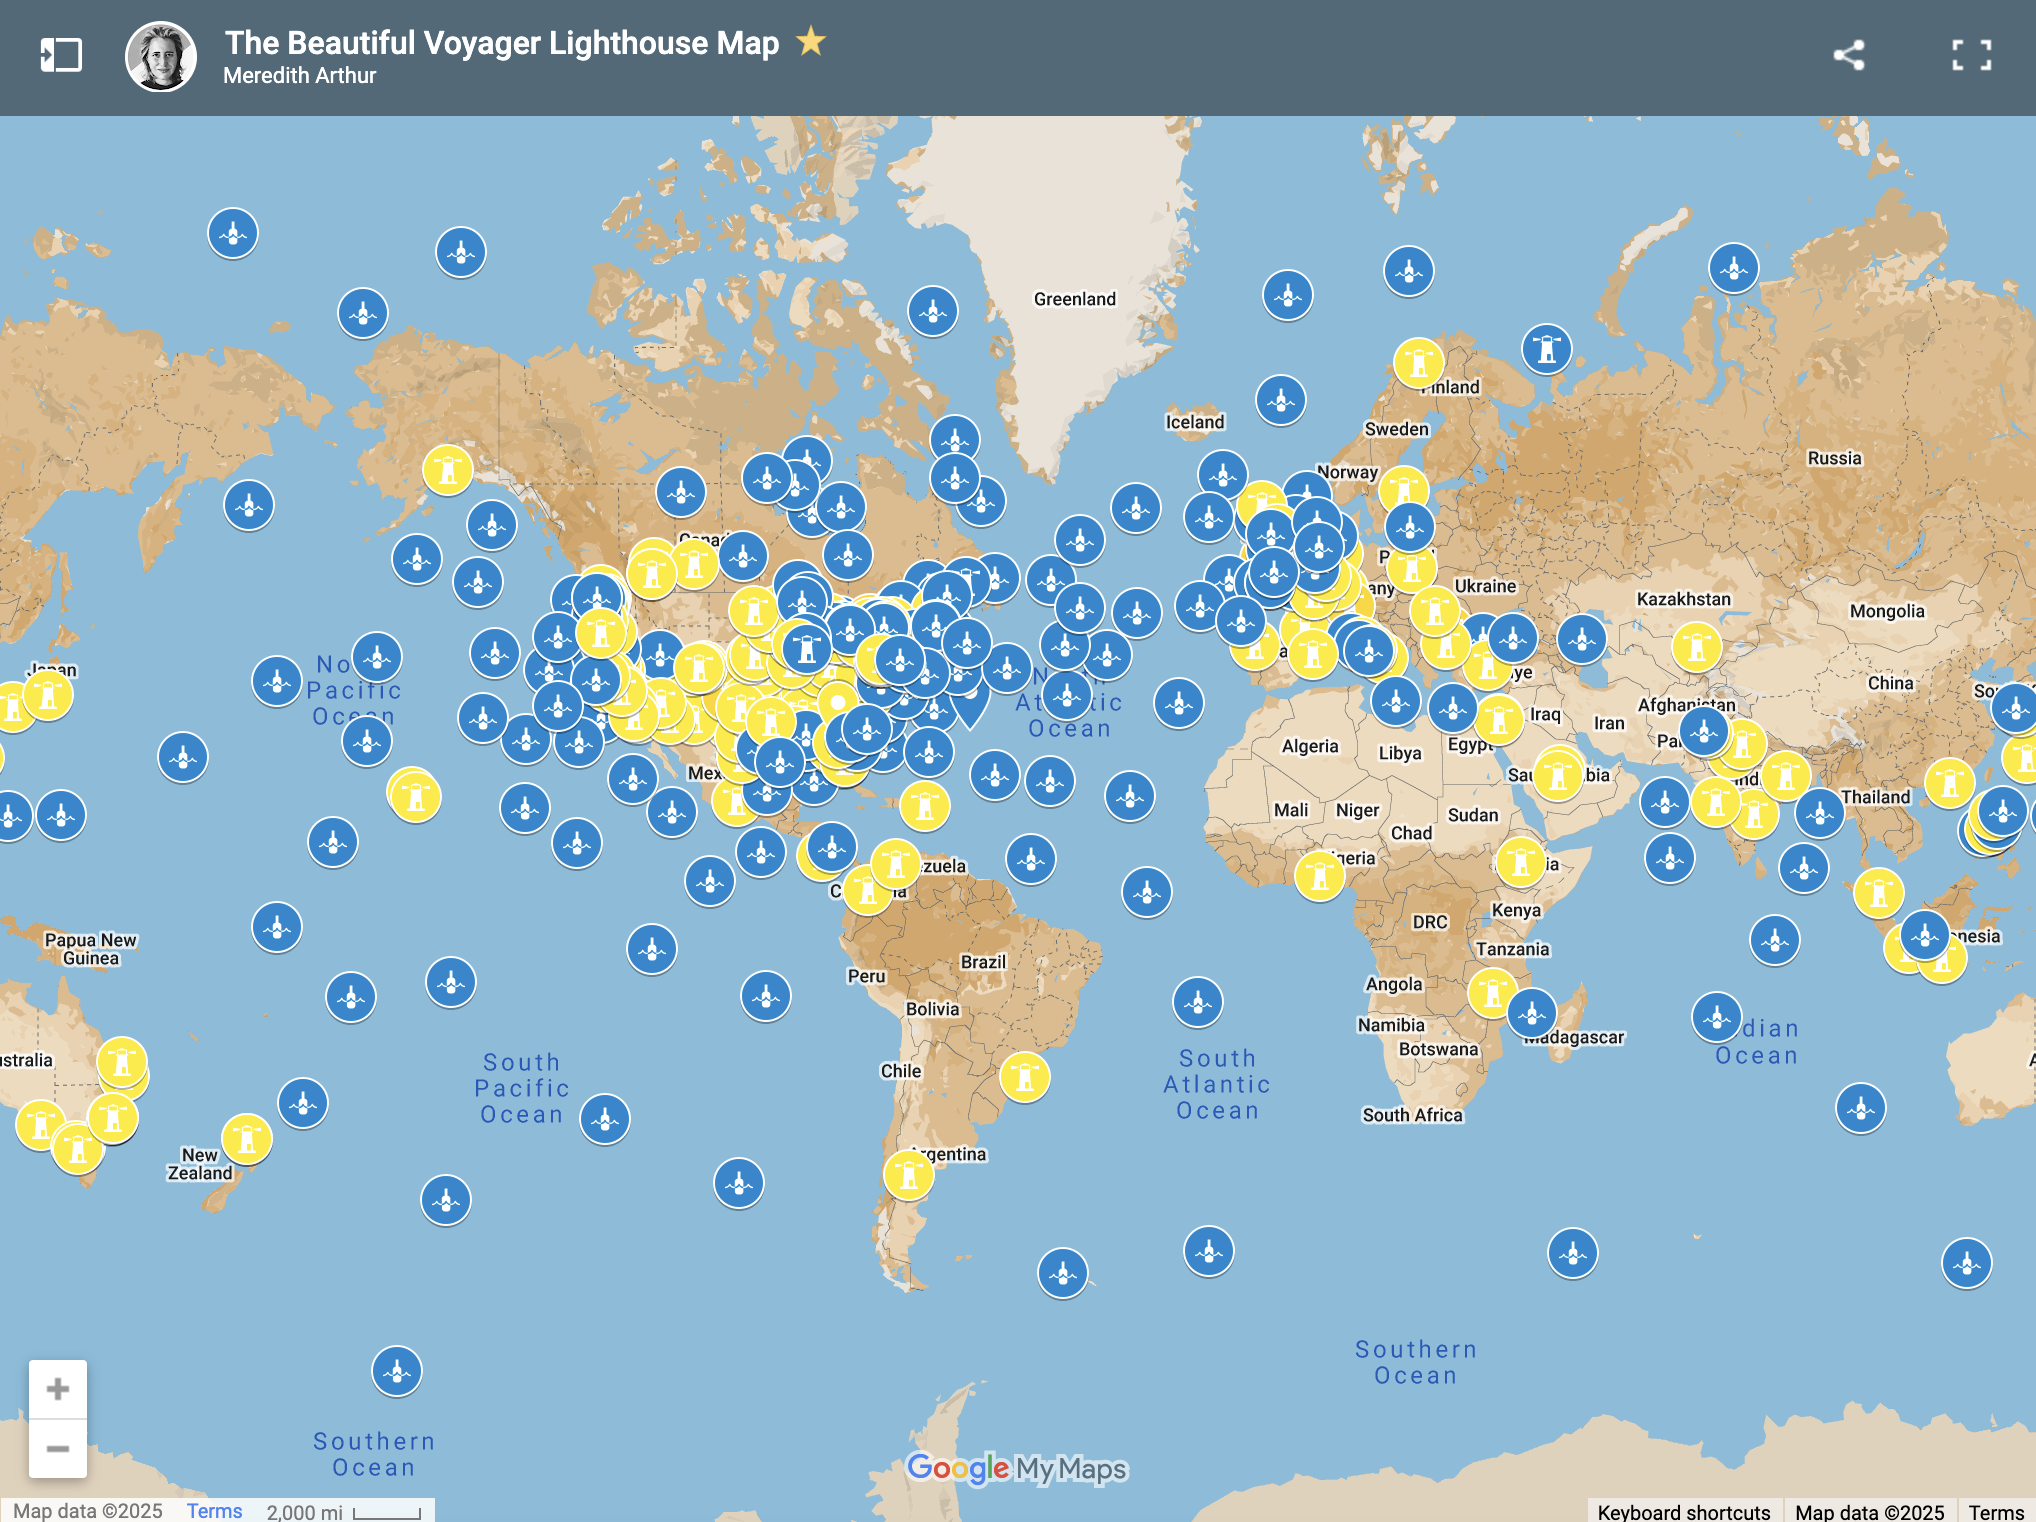Open the Terms link beside scale bar
The height and width of the screenshot is (1522, 2036).
[x=214, y=1510]
